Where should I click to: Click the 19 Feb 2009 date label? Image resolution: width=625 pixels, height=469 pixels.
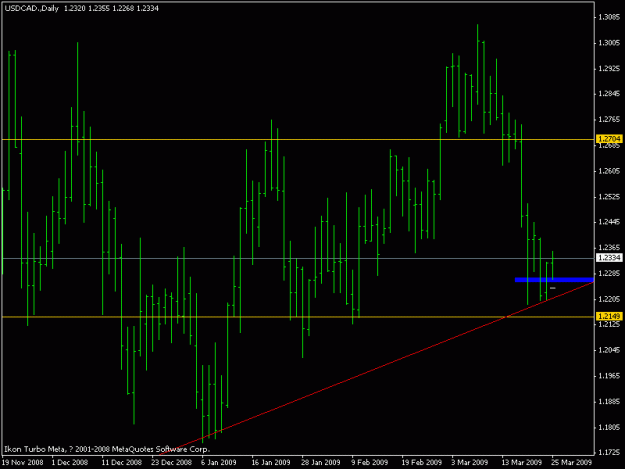point(422,462)
